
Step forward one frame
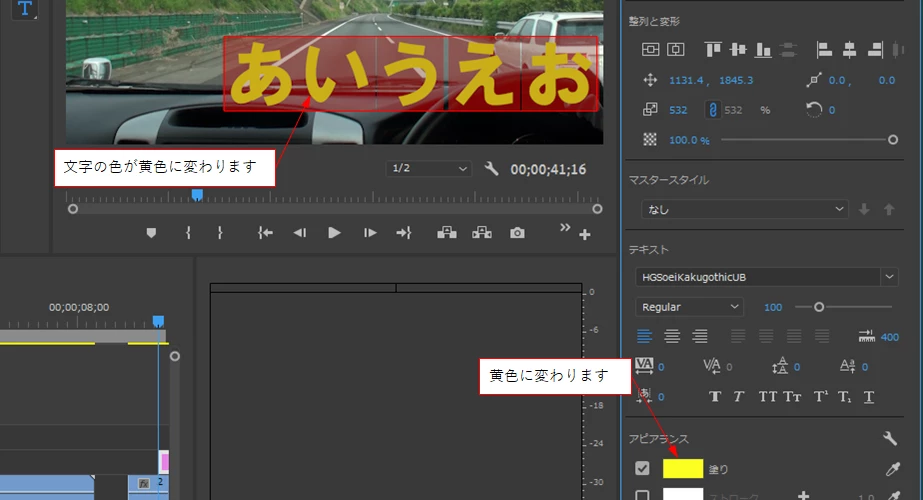coord(370,233)
